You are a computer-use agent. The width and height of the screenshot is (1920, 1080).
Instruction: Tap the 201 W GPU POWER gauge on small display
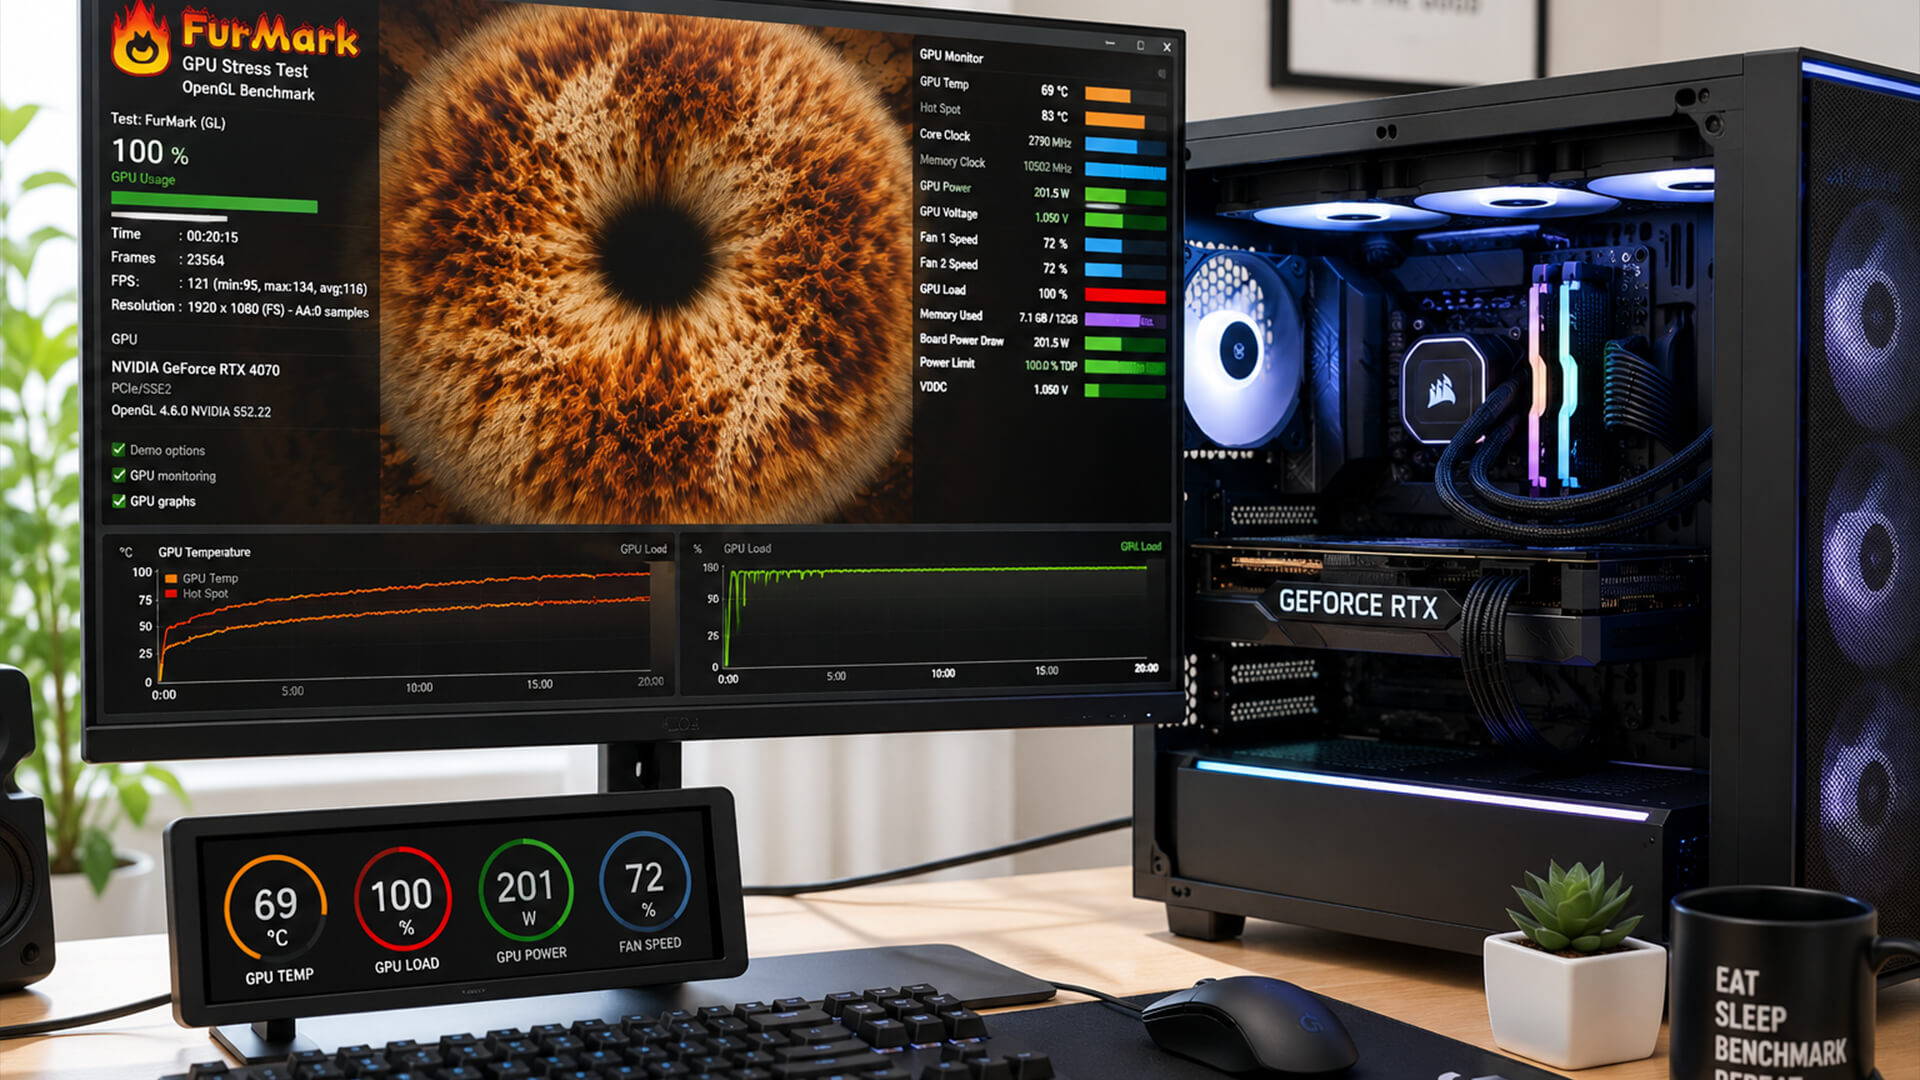click(x=526, y=889)
